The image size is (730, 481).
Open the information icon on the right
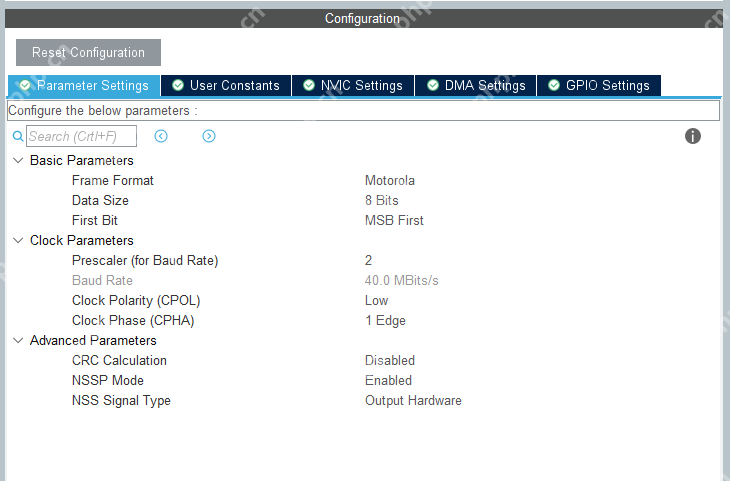coord(693,136)
